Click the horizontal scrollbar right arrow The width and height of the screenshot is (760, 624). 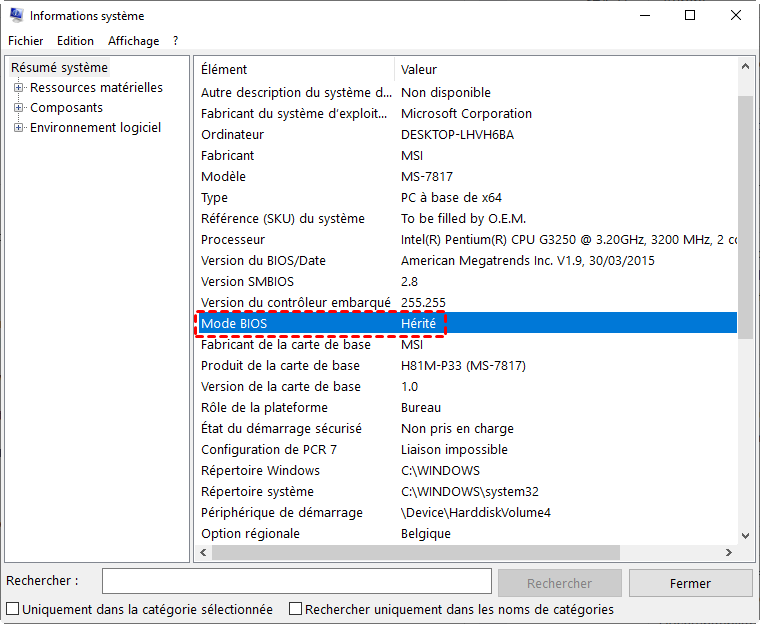click(x=728, y=553)
